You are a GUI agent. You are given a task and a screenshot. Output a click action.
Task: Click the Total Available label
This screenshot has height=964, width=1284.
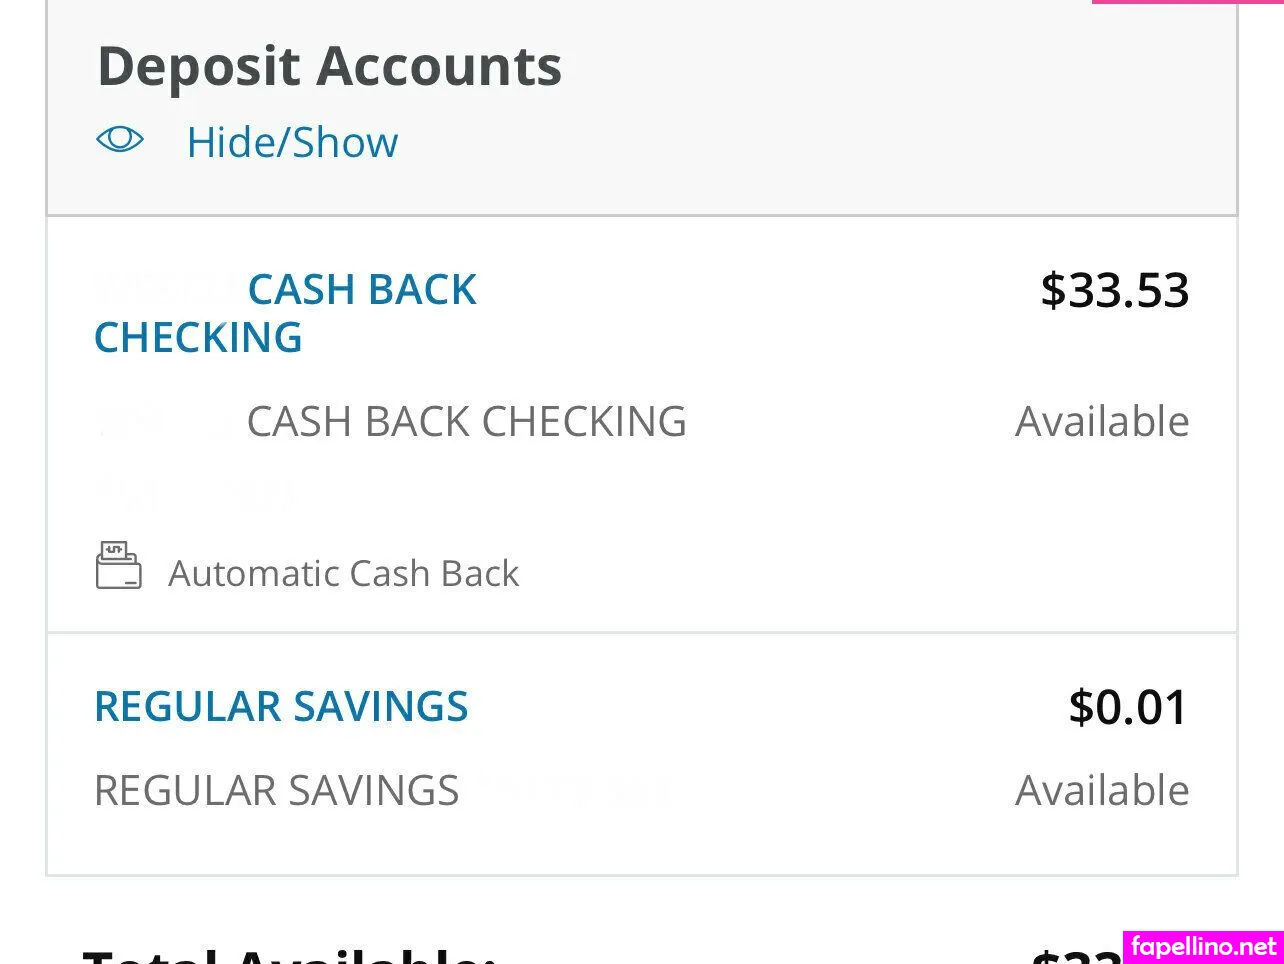tap(288, 954)
